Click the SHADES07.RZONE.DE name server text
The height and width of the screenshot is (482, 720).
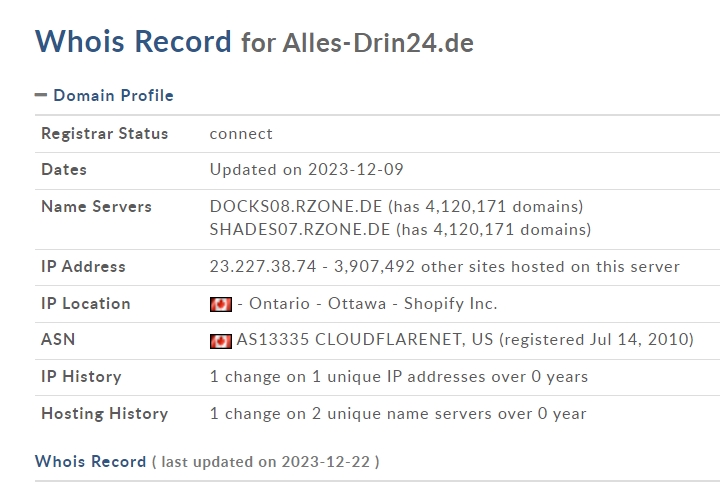[300, 230]
